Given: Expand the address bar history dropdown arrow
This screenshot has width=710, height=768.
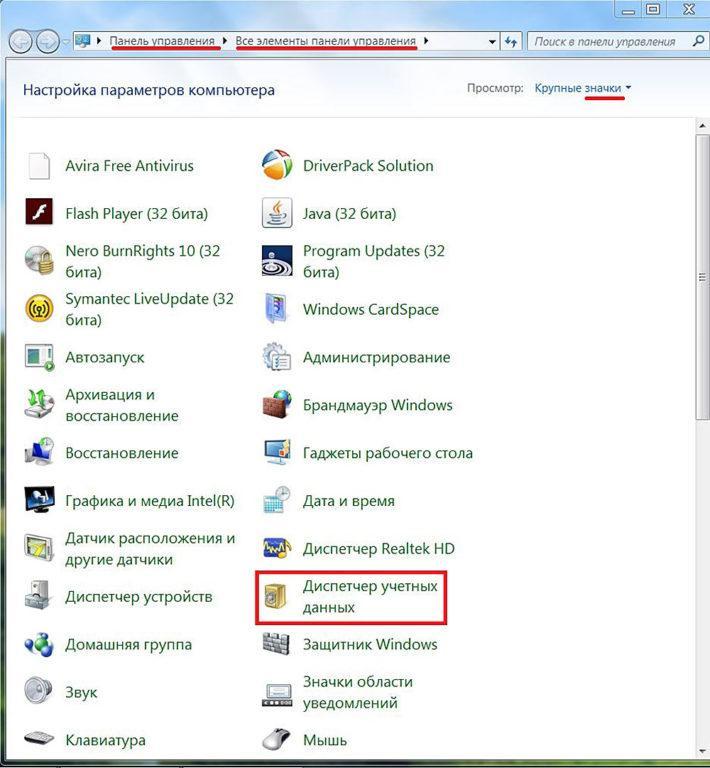Looking at the screenshot, I should coord(492,42).
